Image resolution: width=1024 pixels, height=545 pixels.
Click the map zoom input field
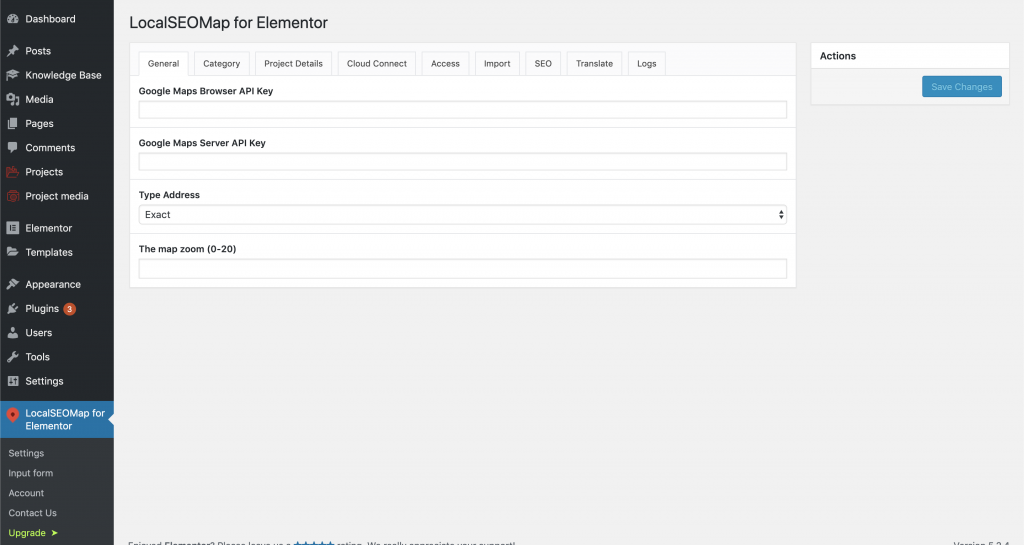462,269
